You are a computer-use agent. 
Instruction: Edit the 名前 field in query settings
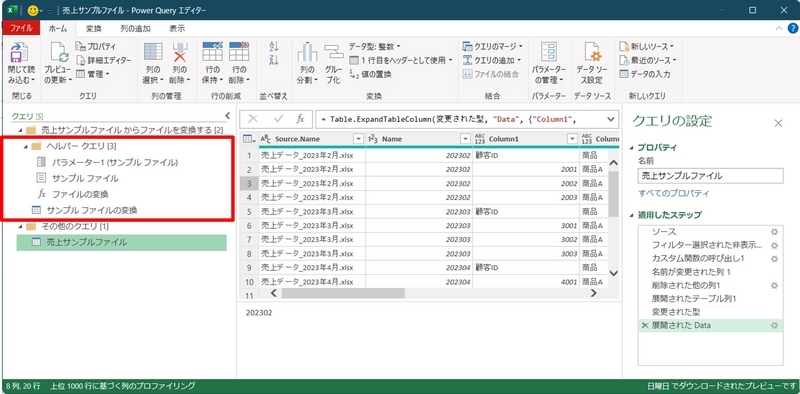click(710, 176)
